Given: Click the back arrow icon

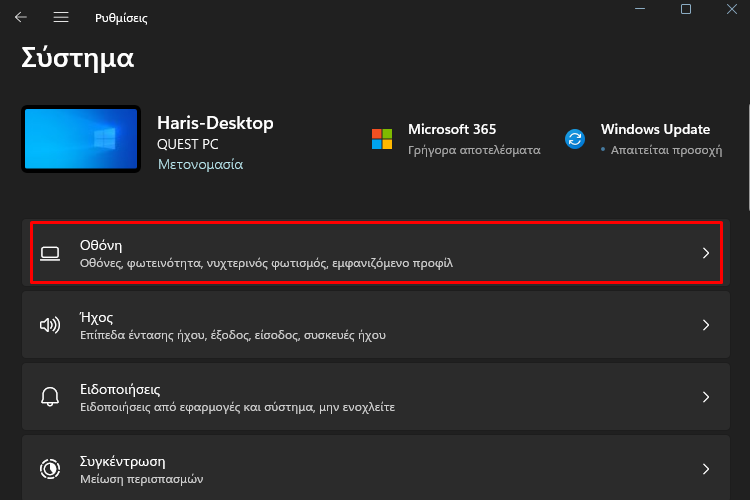Looking at the screenshot, I should 21,18.
